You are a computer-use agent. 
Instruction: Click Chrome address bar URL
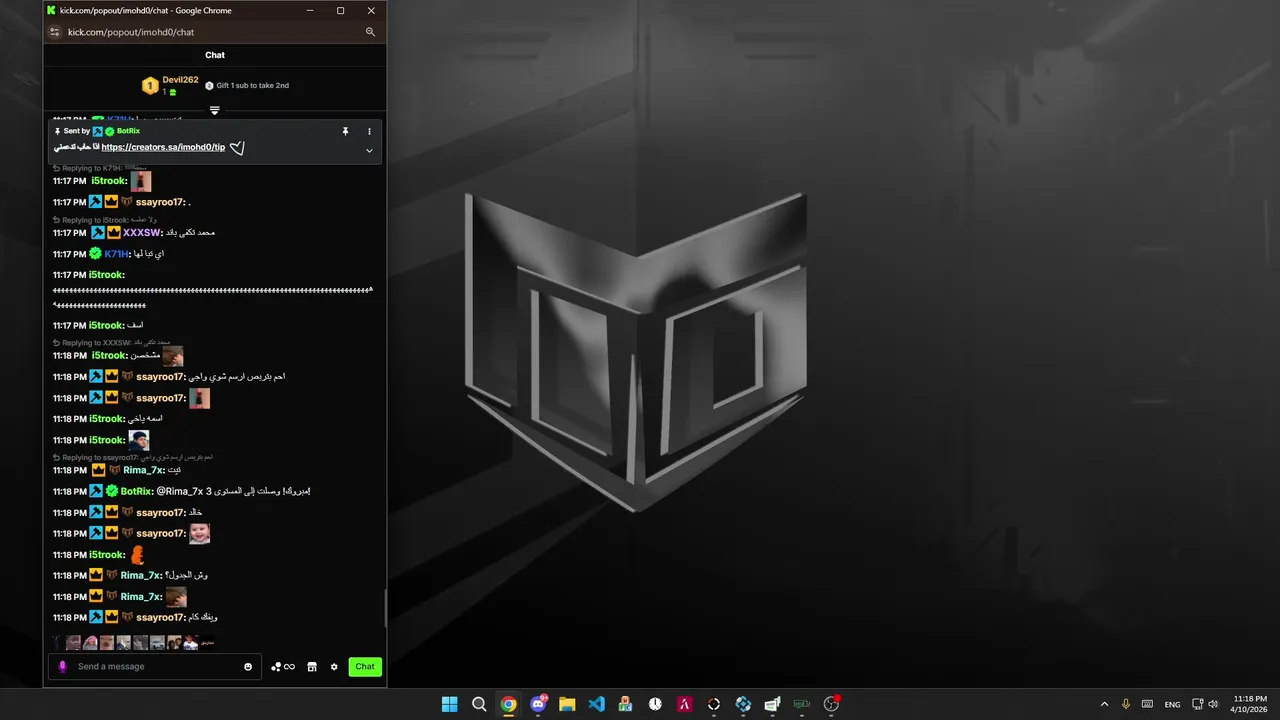click(x=131, y=32)
